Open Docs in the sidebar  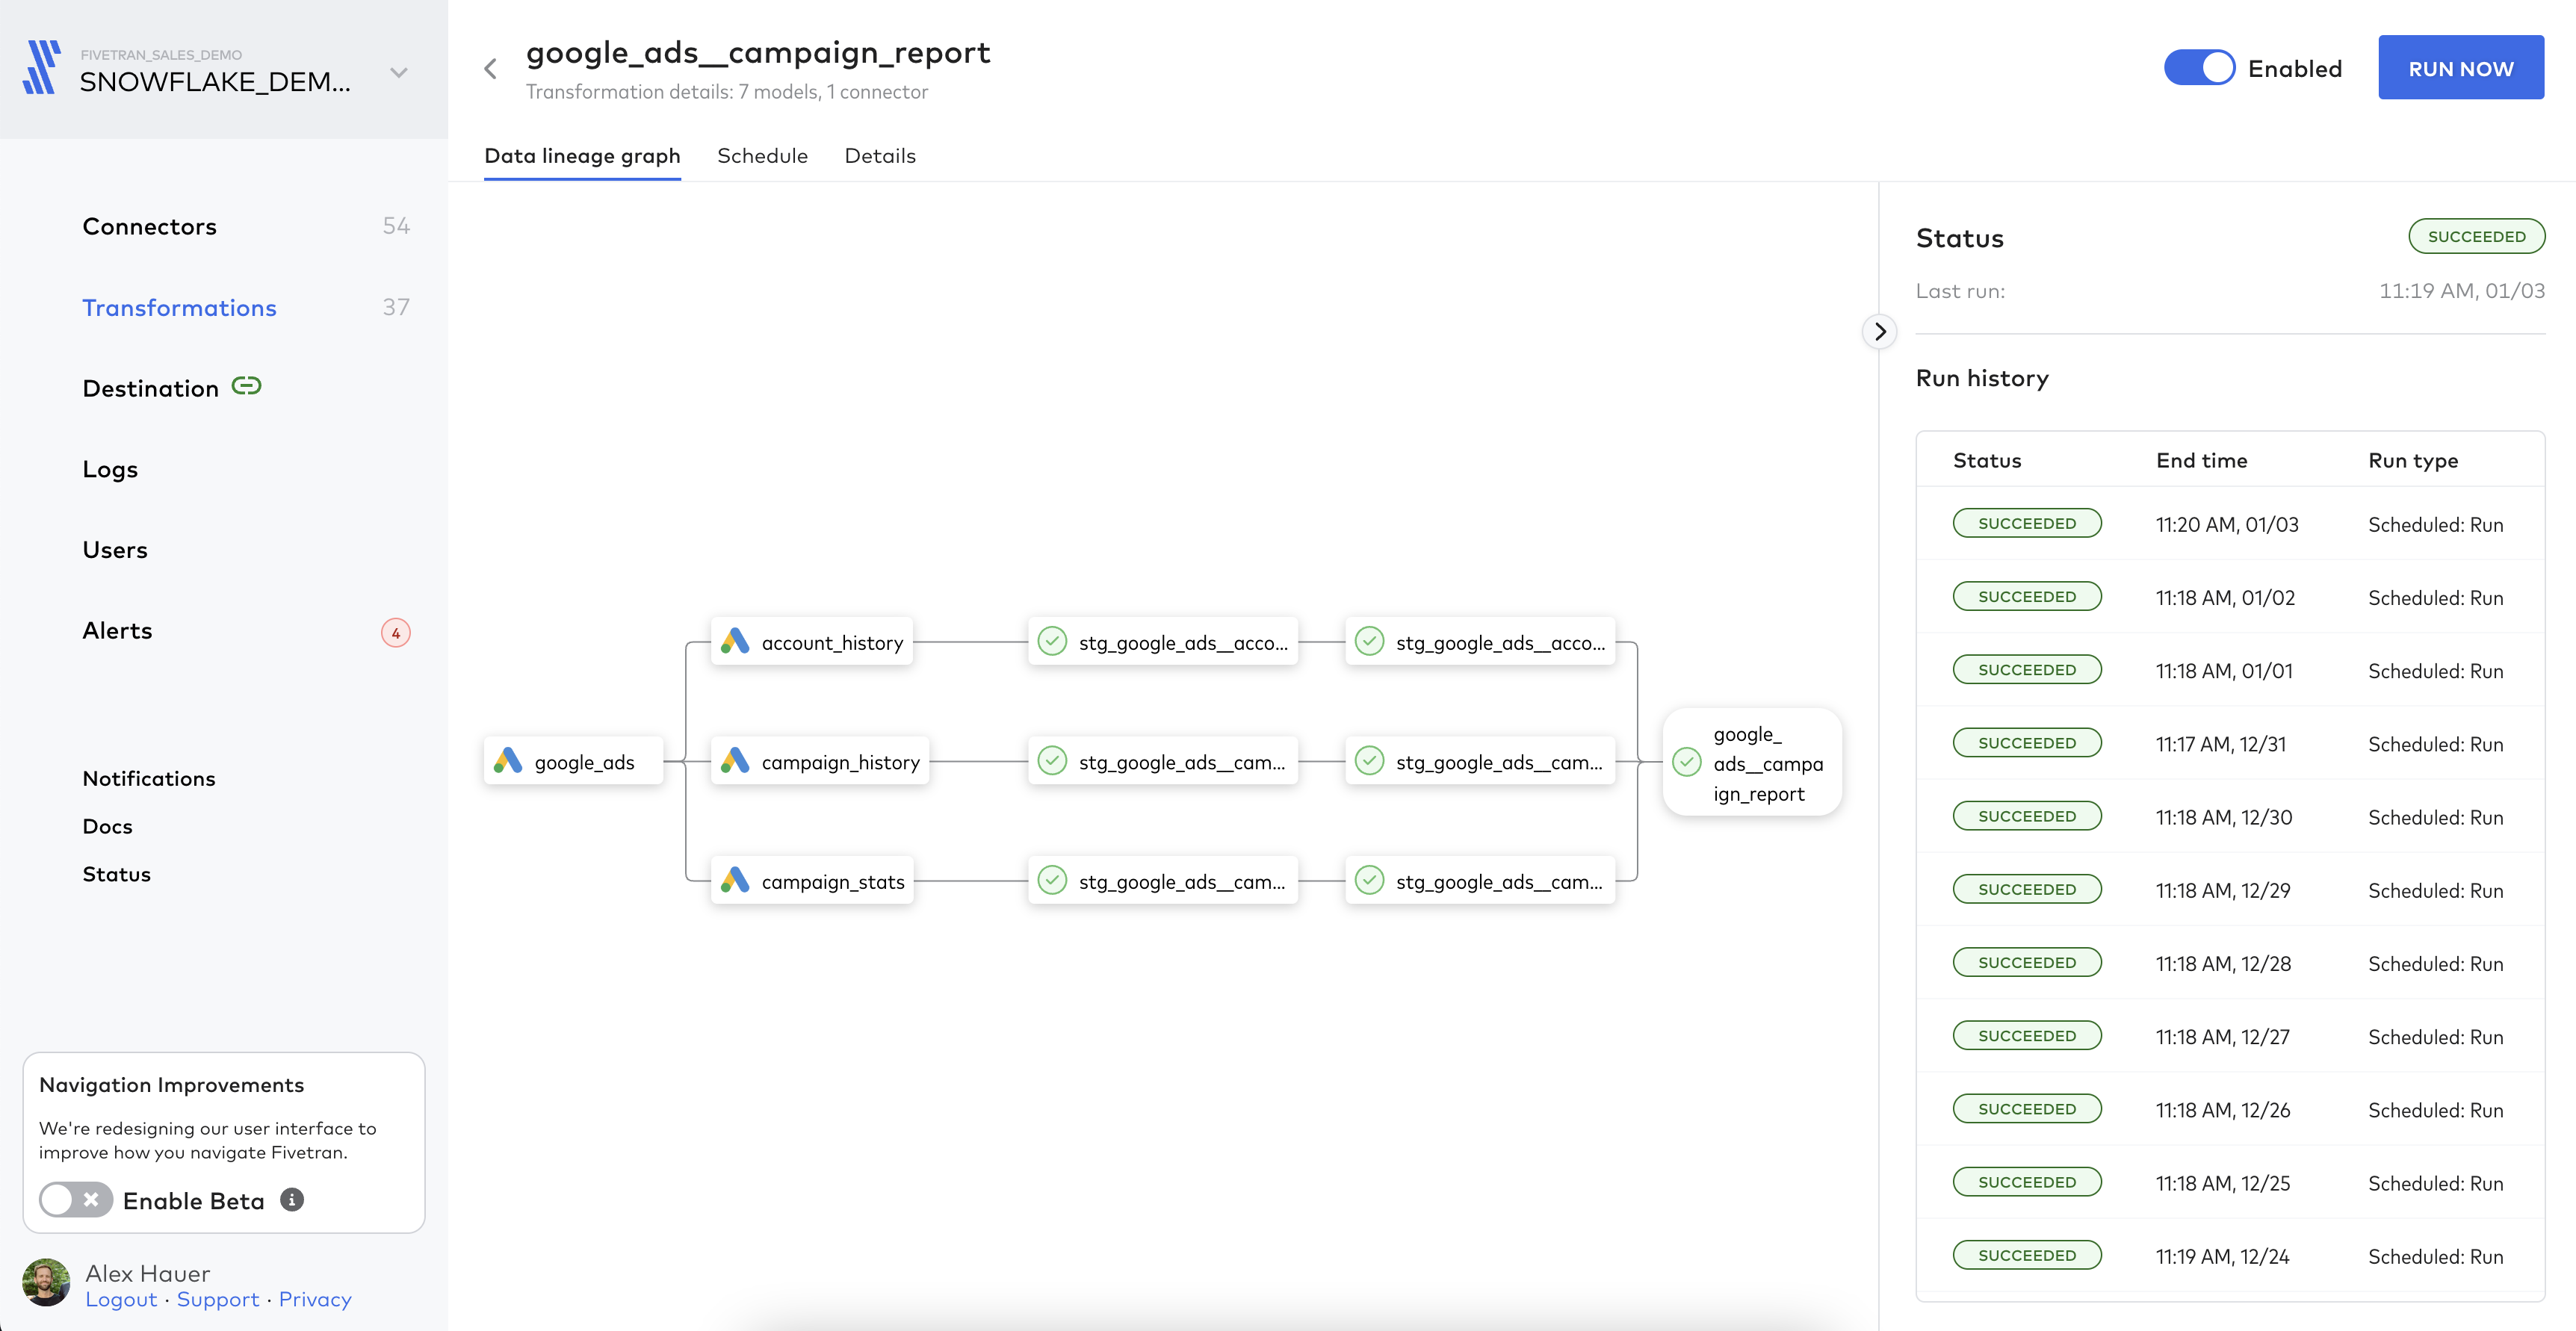coord(107,826)
